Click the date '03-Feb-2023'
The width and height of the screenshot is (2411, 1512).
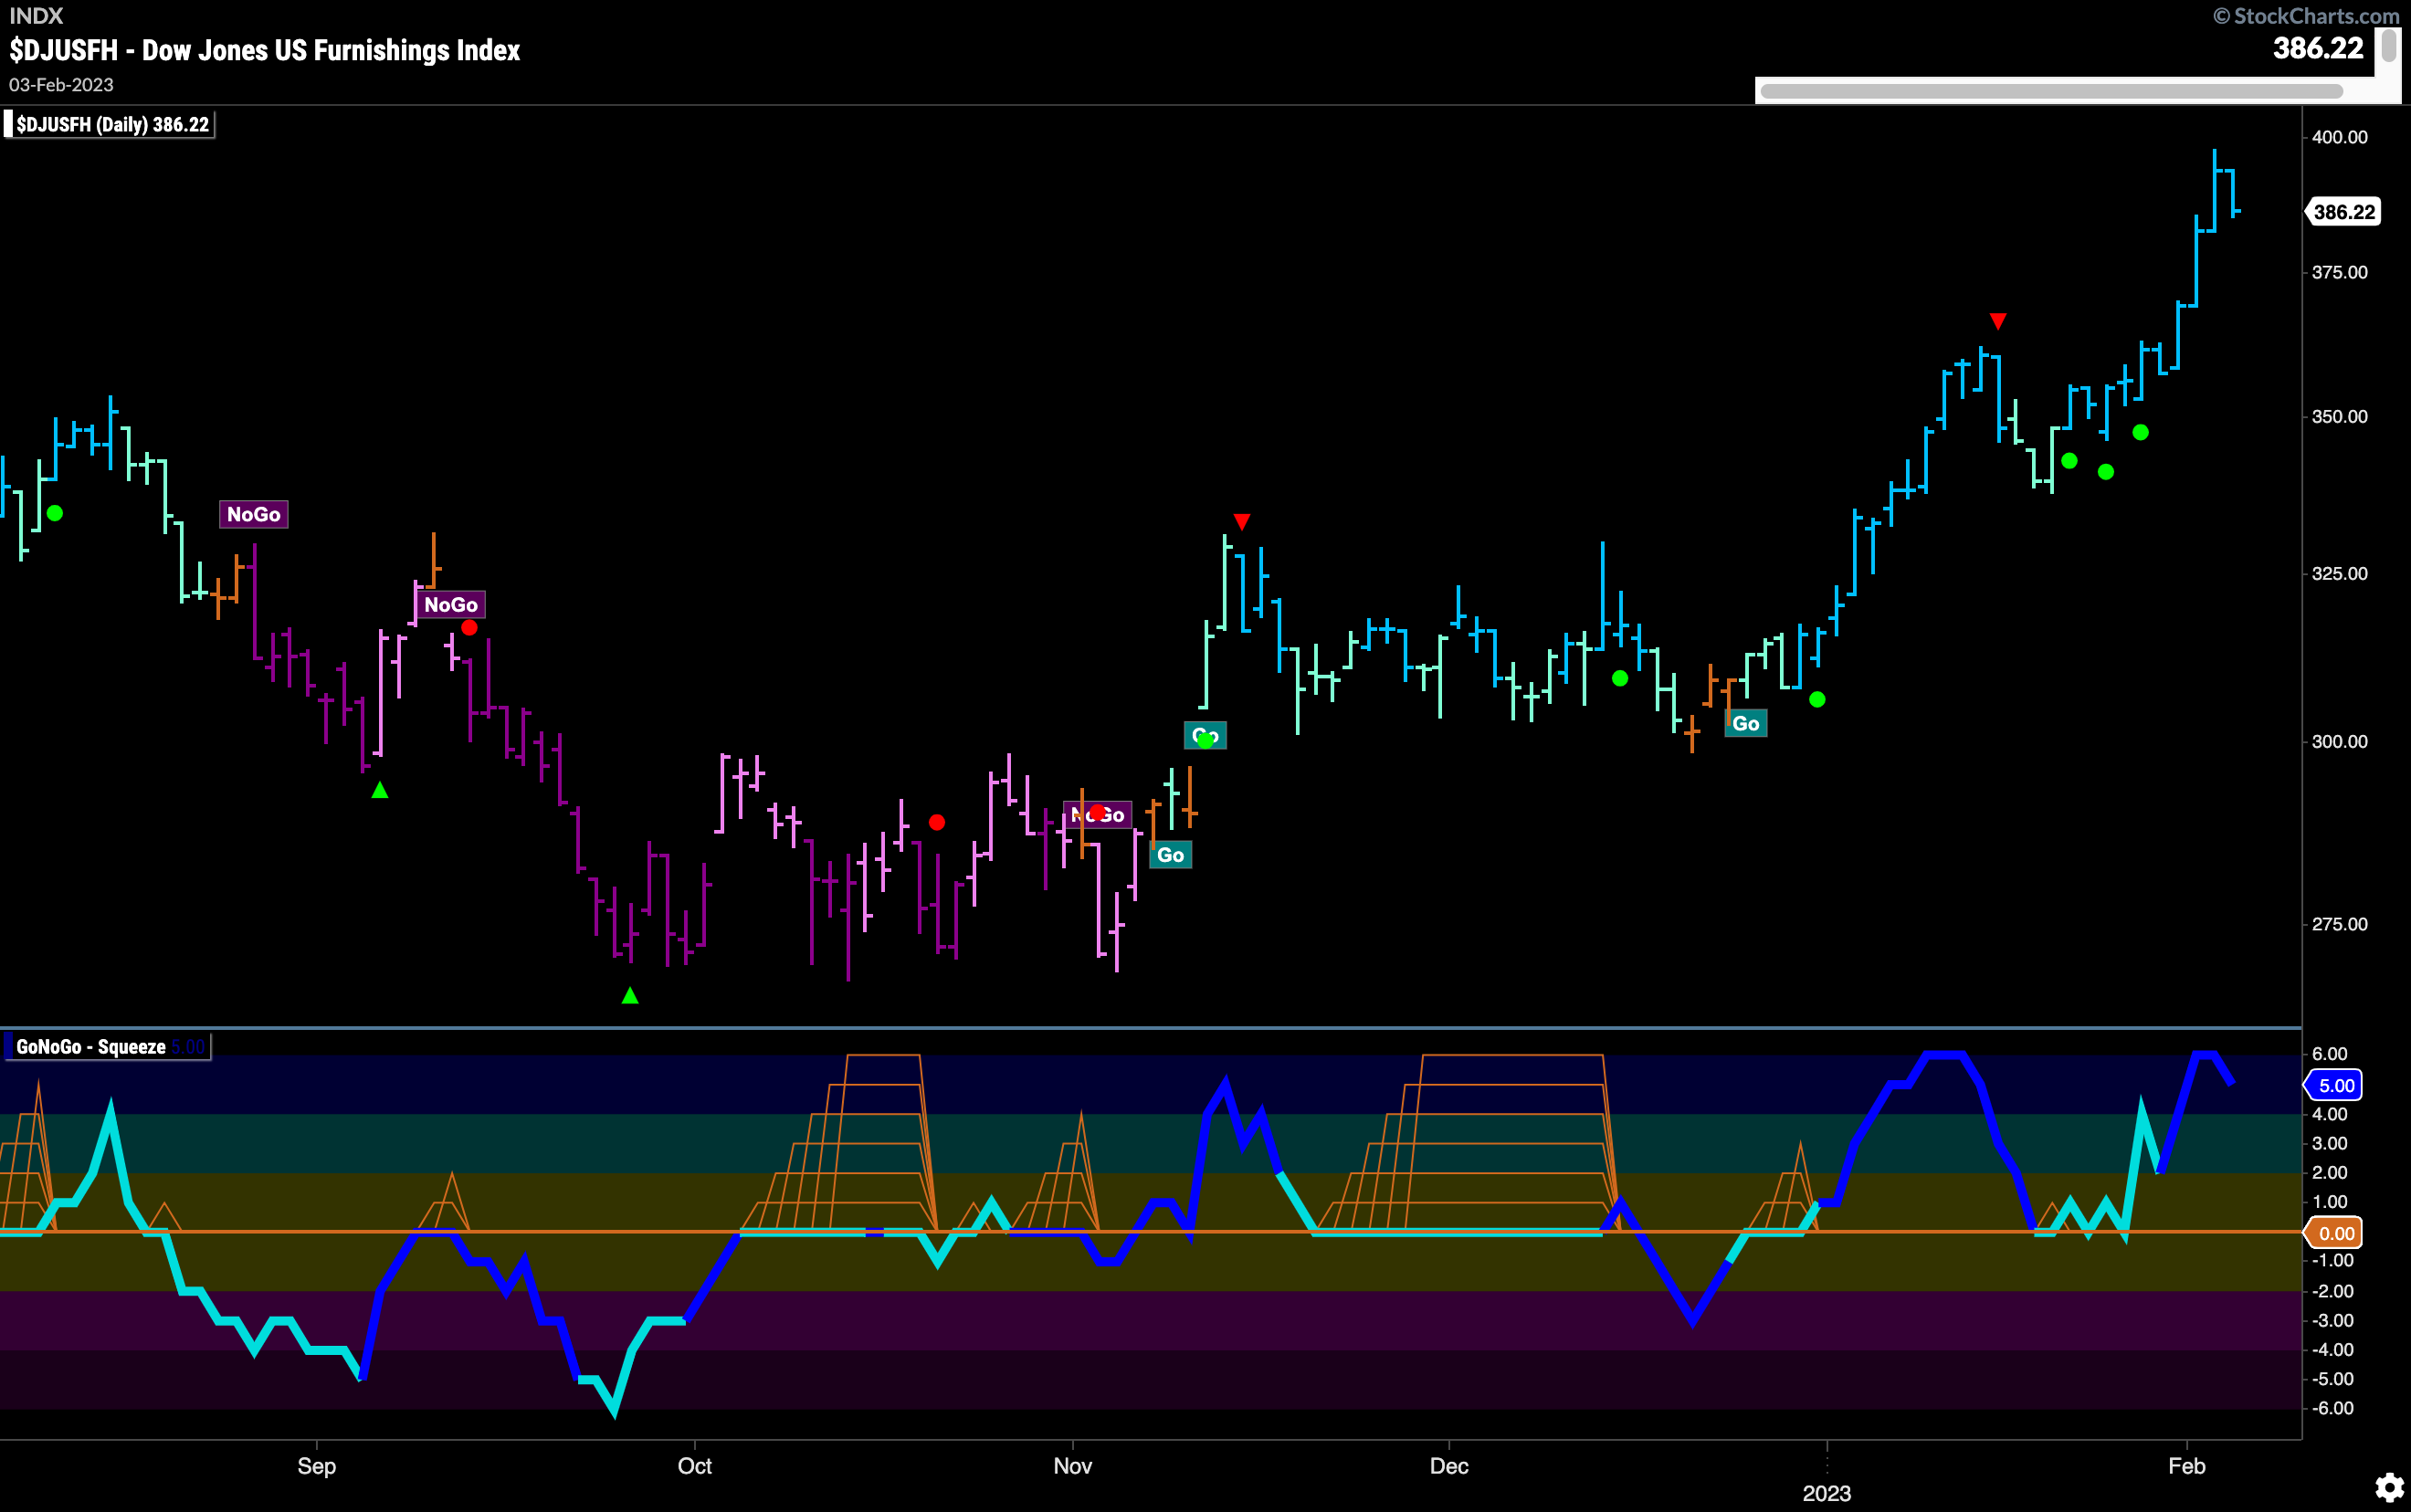pos(61,85)
